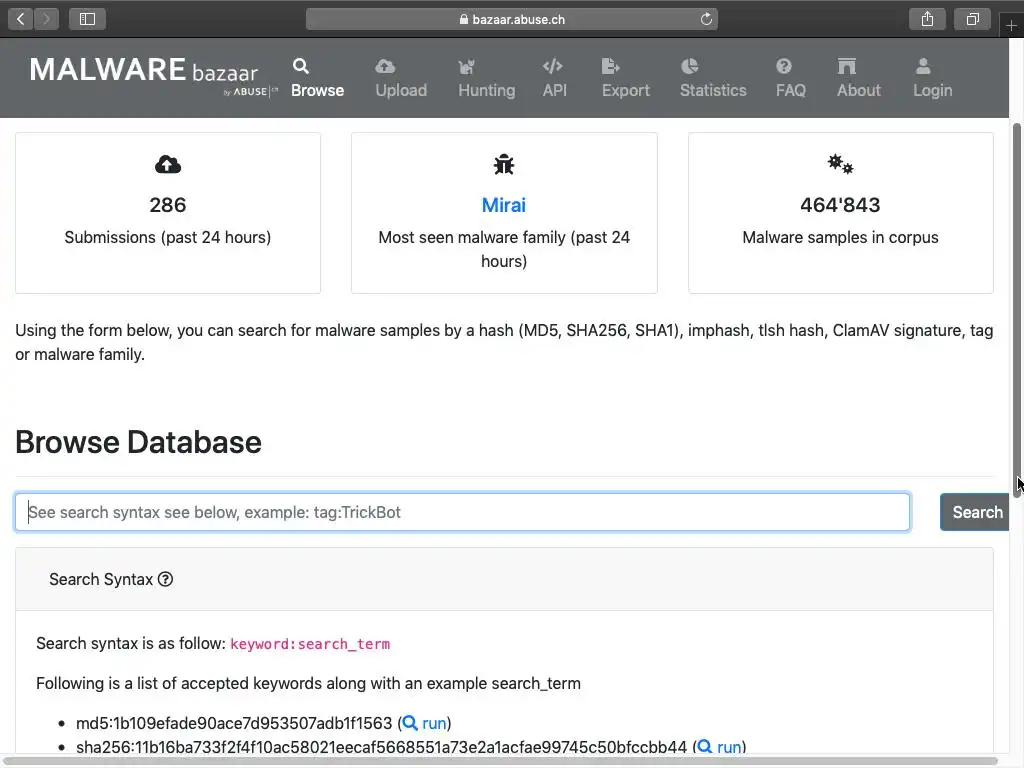Reload the page in address bar
Viewport: 1024px width, 768px height.
tap(706, 19)
